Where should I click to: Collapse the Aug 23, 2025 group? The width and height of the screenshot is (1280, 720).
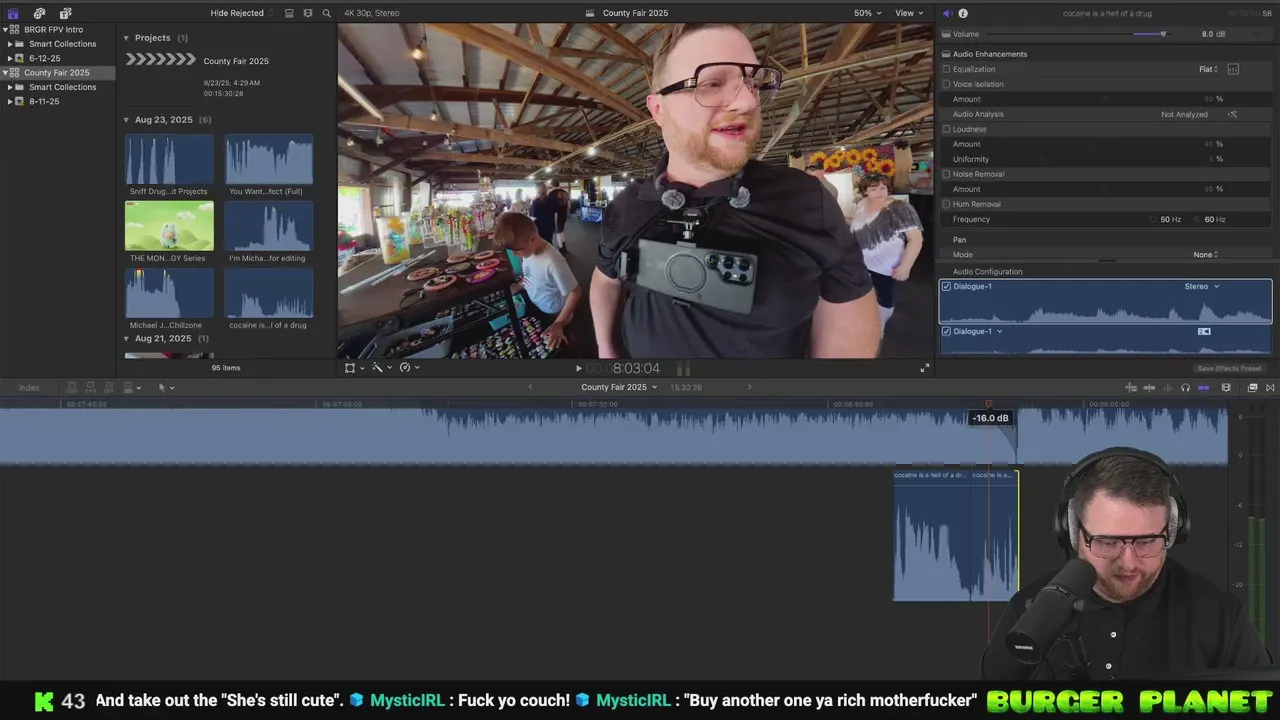126,120
